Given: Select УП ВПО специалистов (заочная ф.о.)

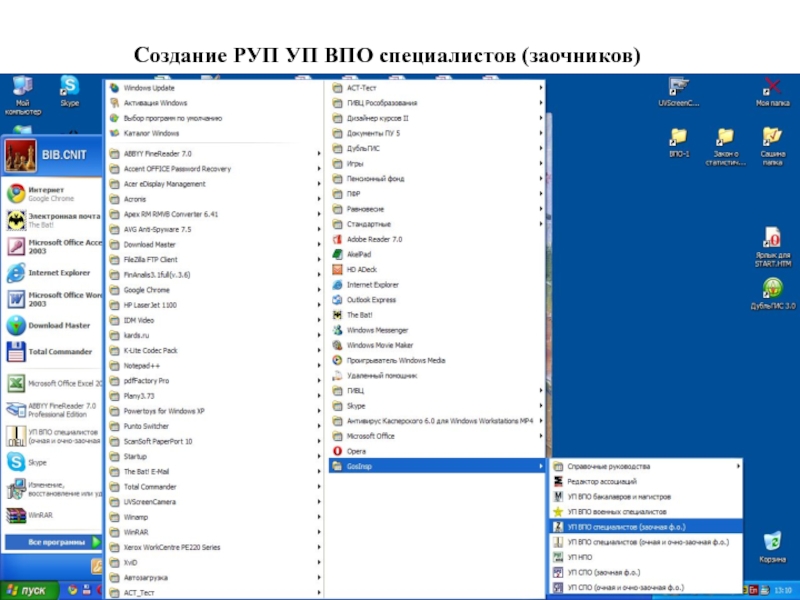Looking at the screenshot, I should coord(646,527).
